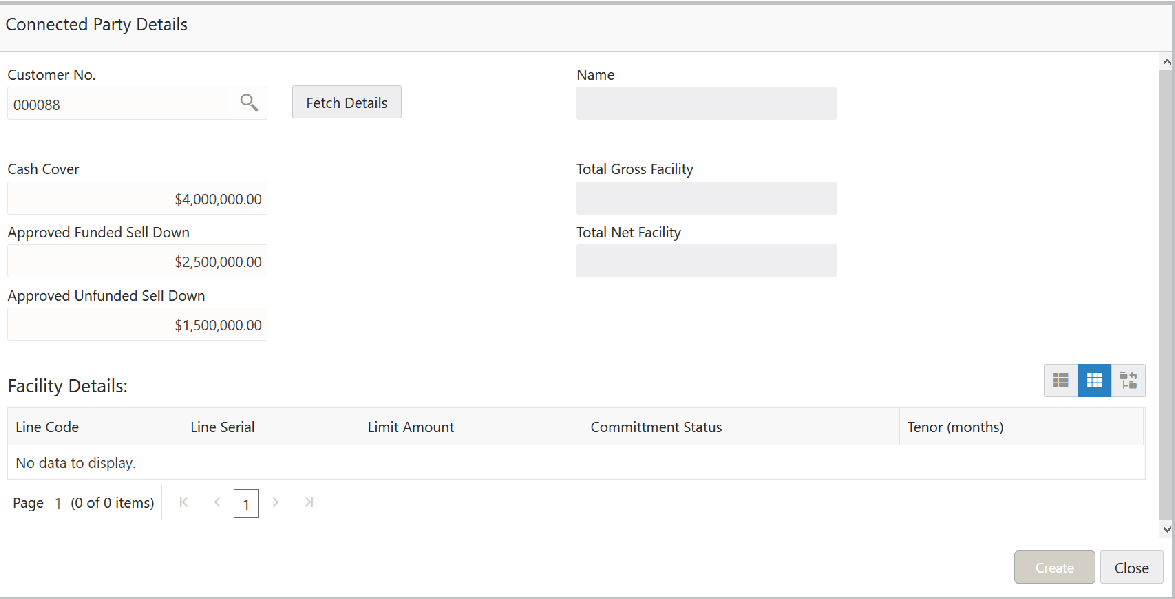The width and height of the screenshot is (1175, 599).
Task: Close the Connected Party Details dialog
Action: tap(1132, 568)
